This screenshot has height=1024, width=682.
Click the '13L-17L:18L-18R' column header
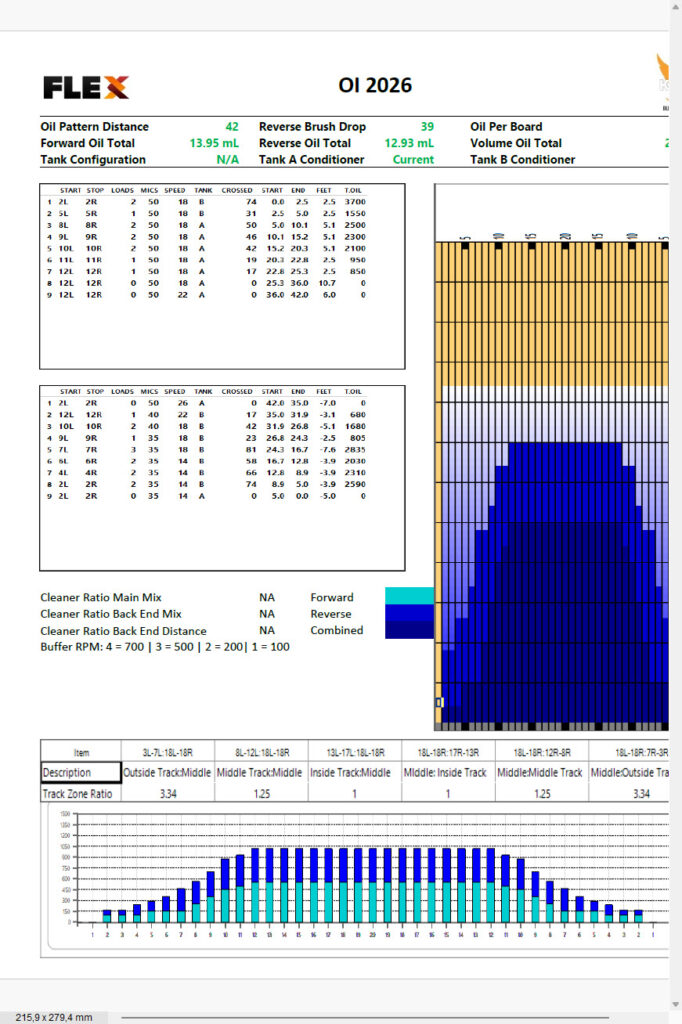pos(355,752)
